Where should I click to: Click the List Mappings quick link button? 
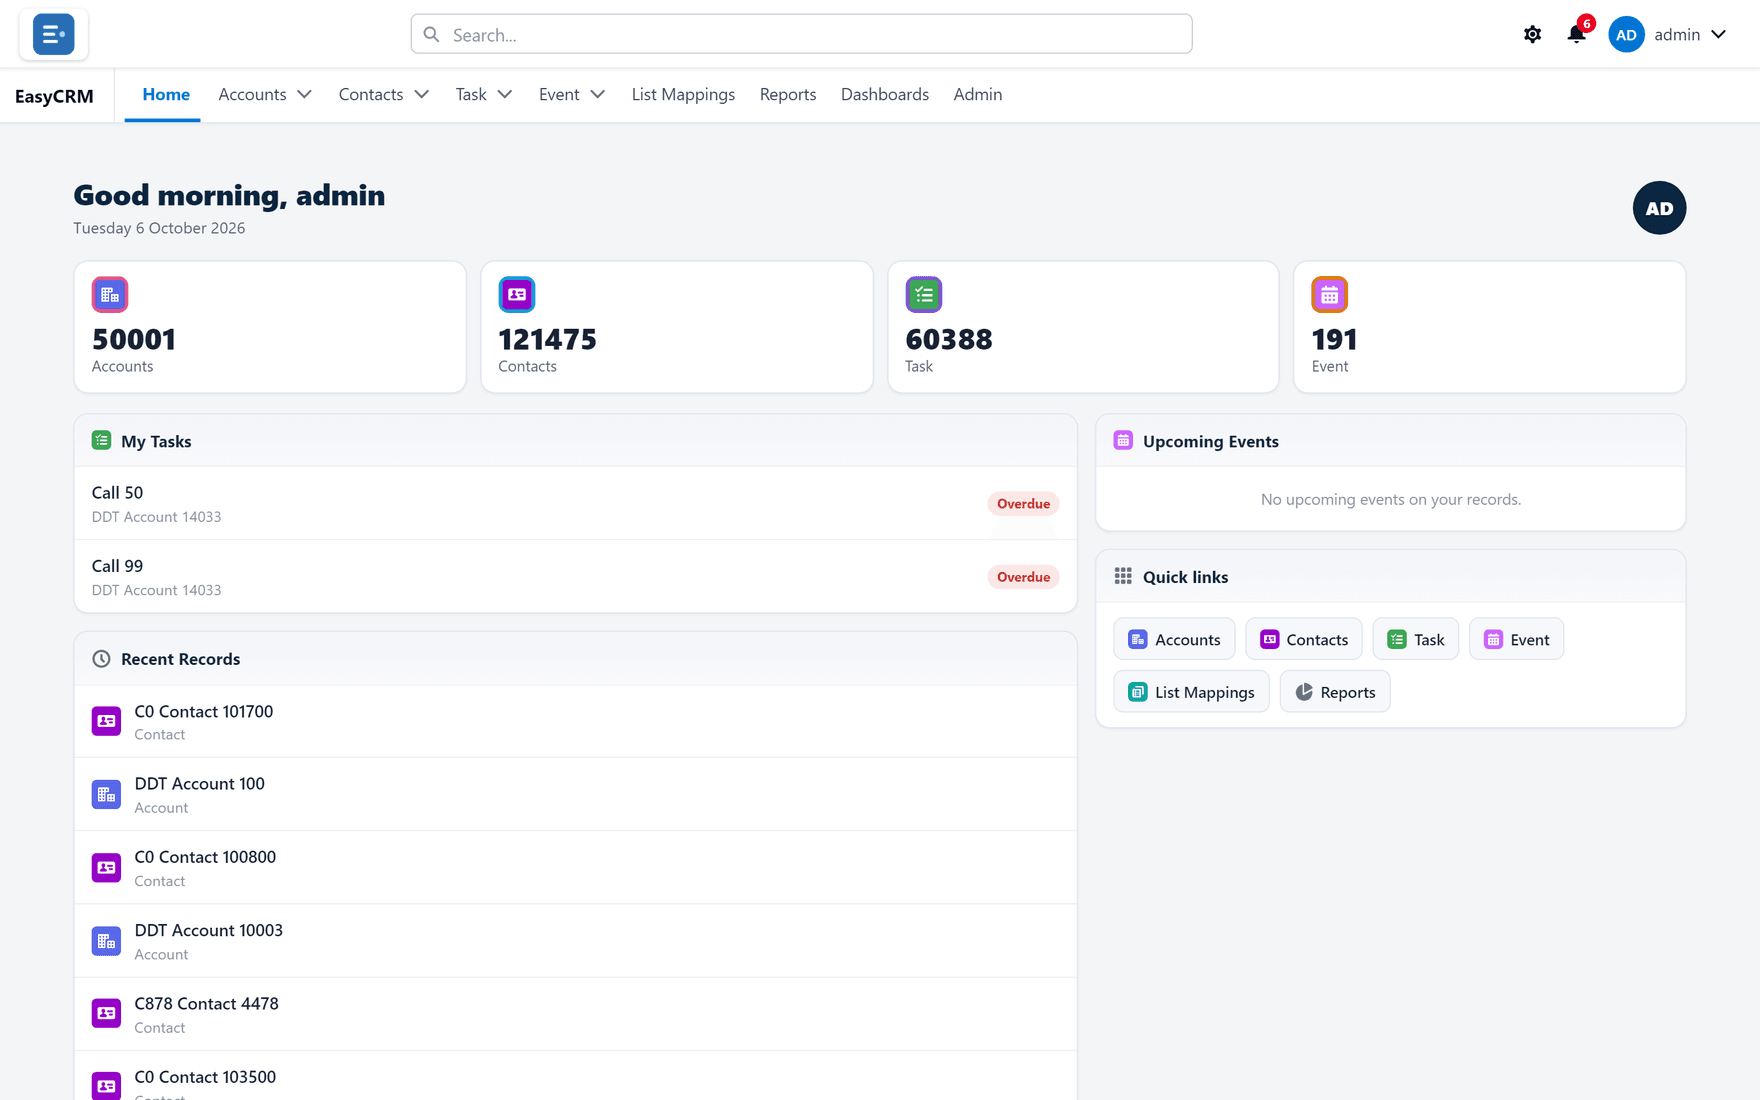(x=1191, y=692)
